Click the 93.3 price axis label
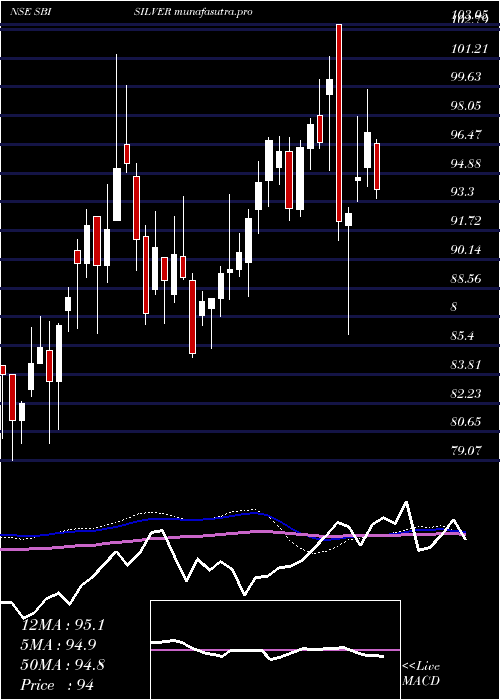Screen dimensions: 500x700 463,192
